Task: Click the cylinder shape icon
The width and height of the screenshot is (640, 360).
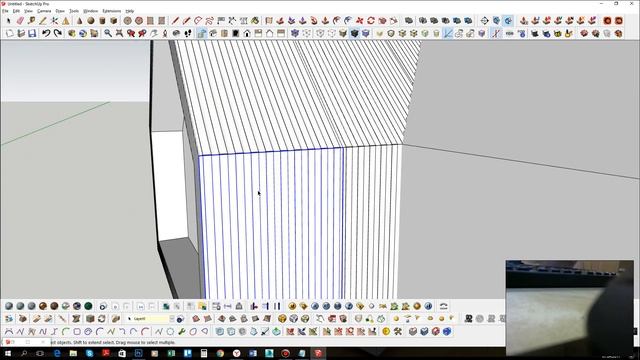Action: 102,20
